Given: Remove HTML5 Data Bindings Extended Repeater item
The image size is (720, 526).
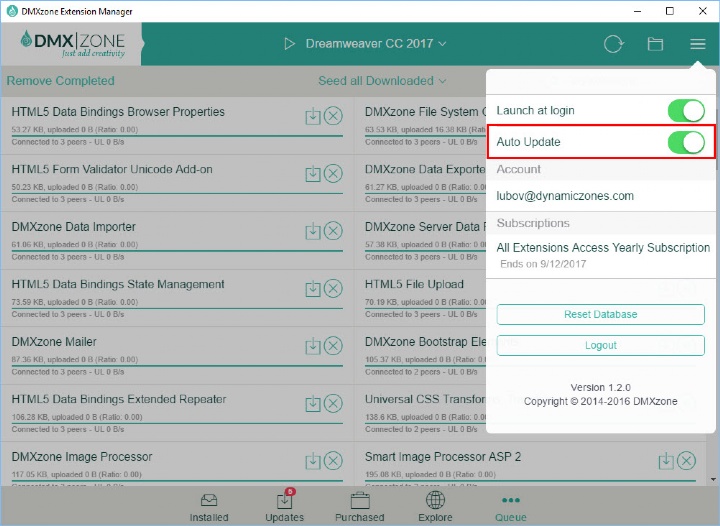Looking at the screenshot, I should point(333,403).
